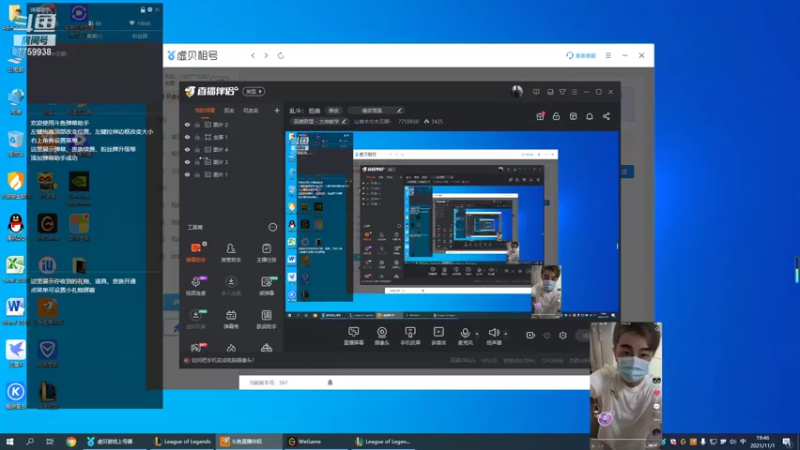Add a camera source (摄像头)

point(382,336)
